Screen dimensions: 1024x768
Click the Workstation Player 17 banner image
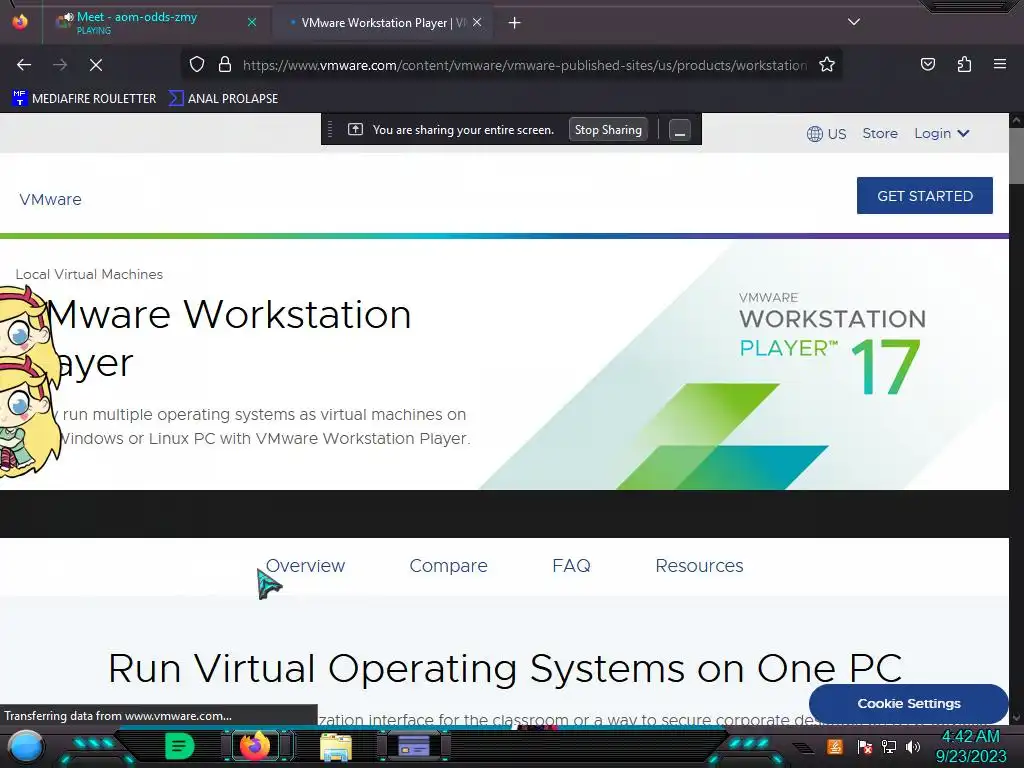tap(744, 365)
